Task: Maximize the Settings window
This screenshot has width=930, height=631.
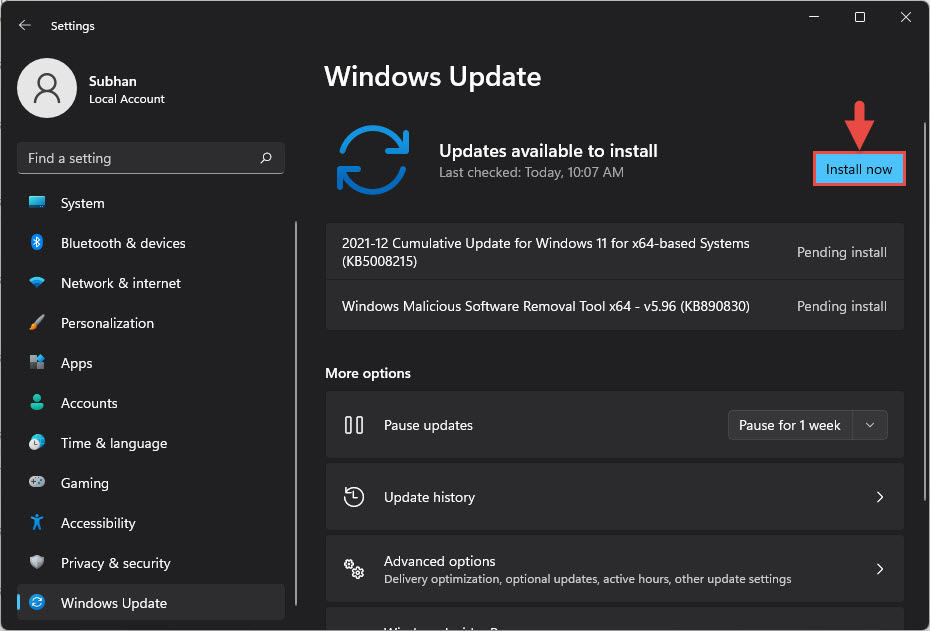Action: pos(859,17)
